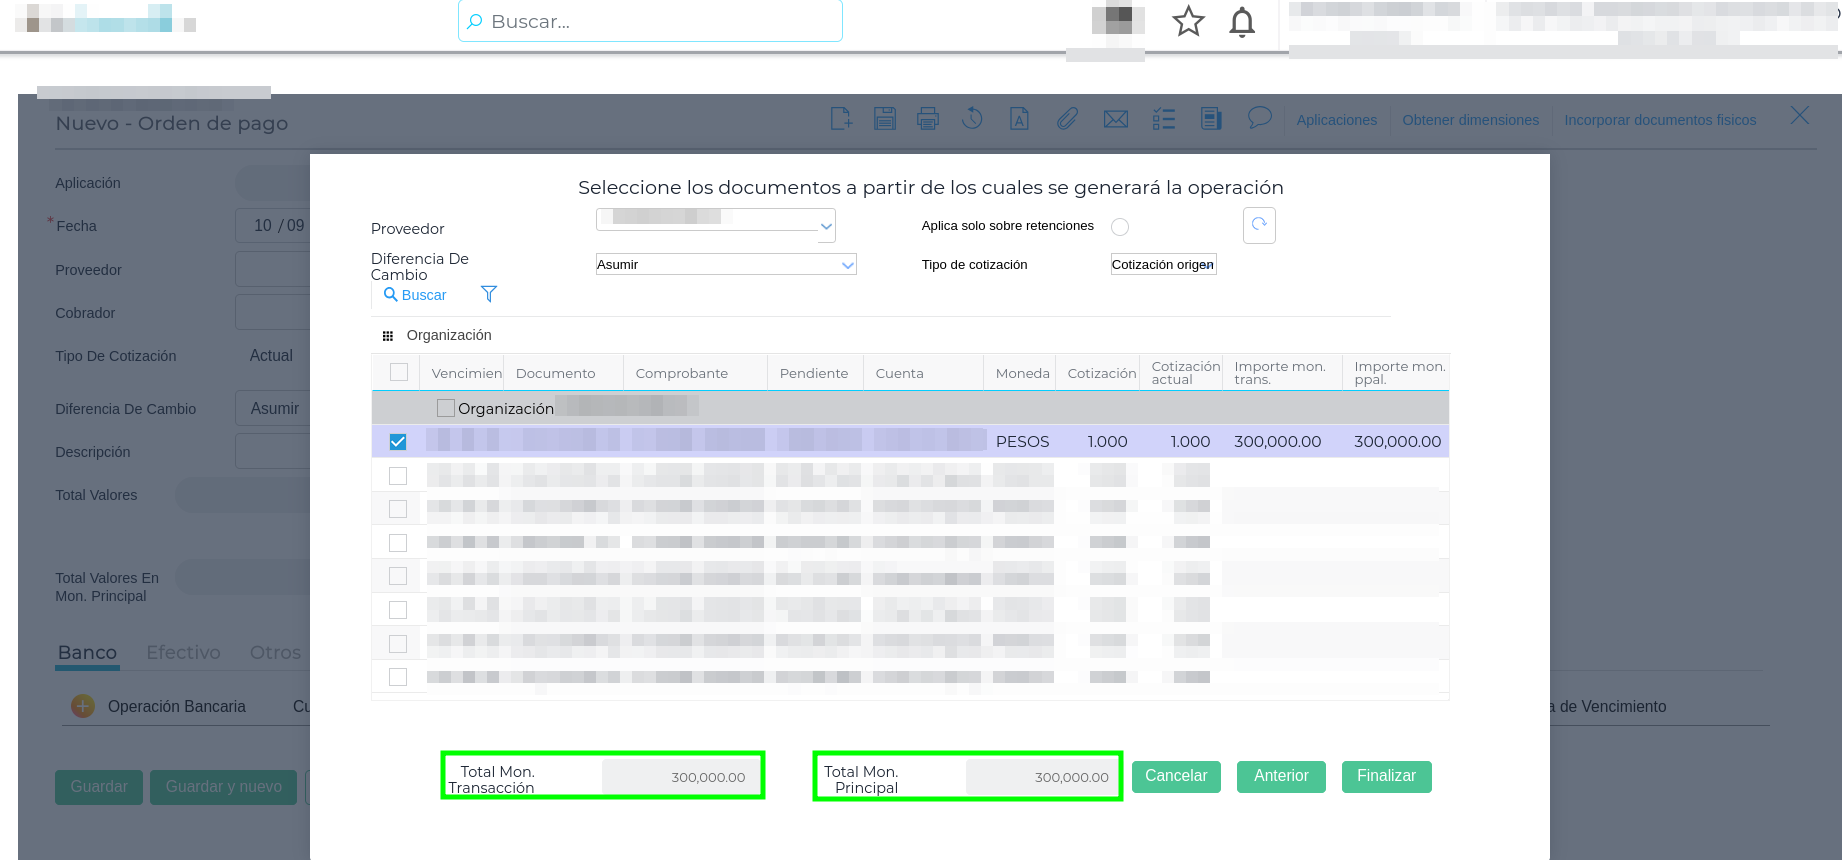This screenshot has width=1842, height=860.
Task: Click the Pendiente column header
Action: pos(814,373)
